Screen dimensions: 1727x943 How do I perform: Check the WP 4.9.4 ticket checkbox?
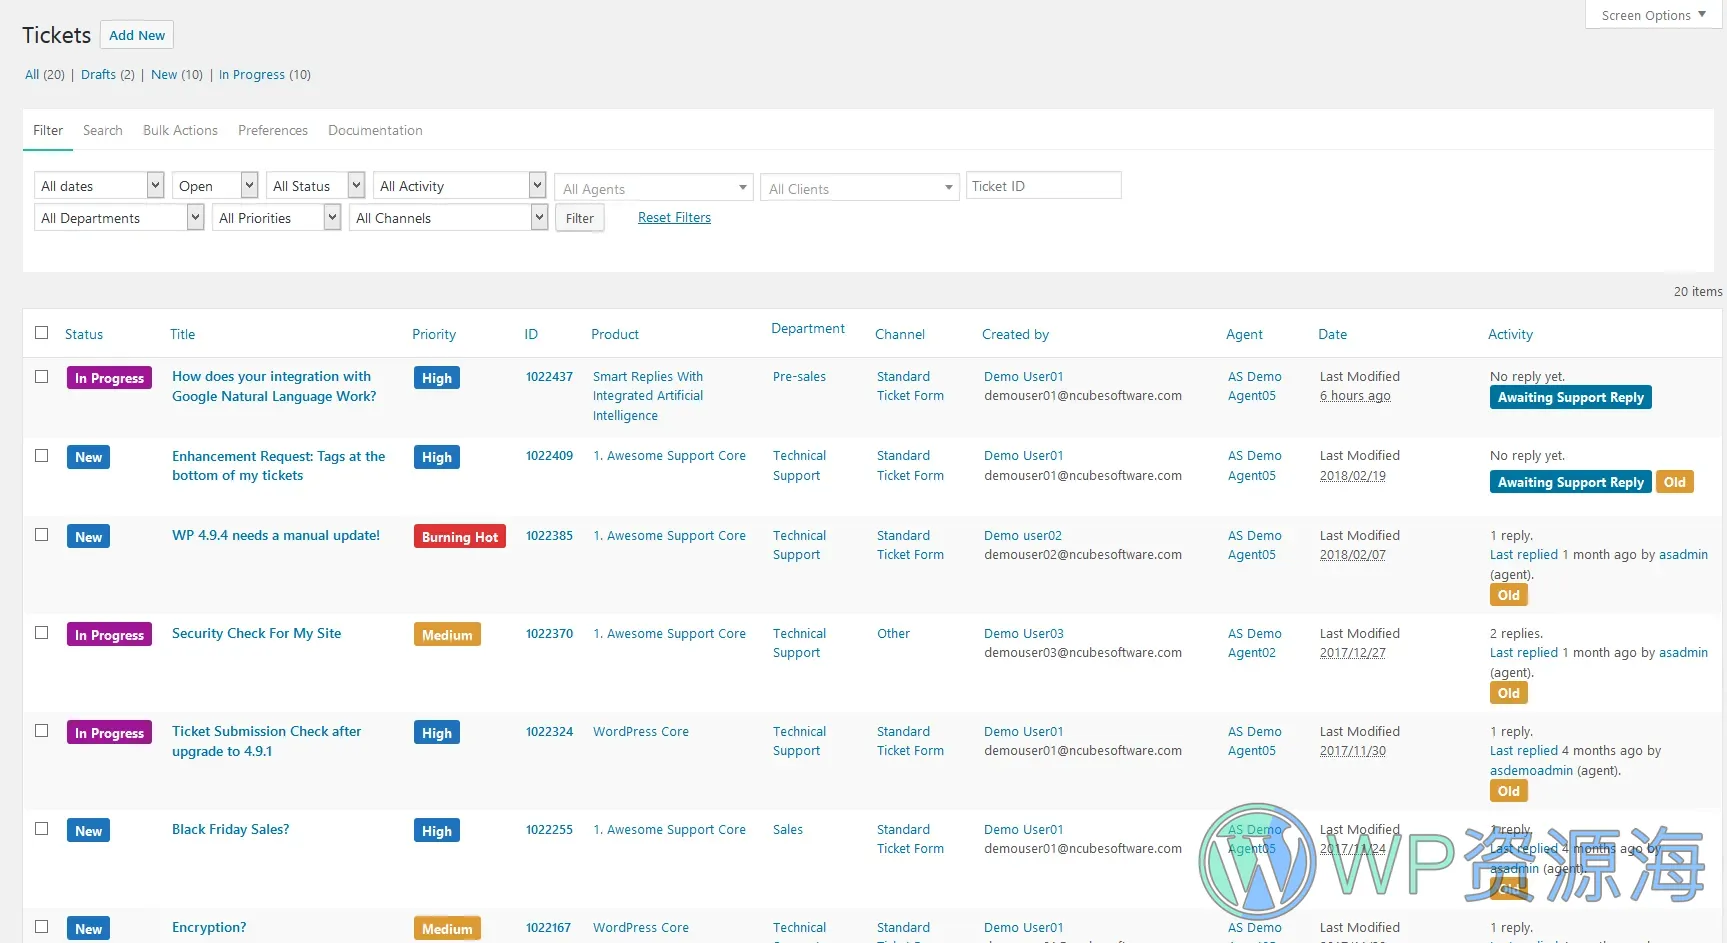pos(41,535)
